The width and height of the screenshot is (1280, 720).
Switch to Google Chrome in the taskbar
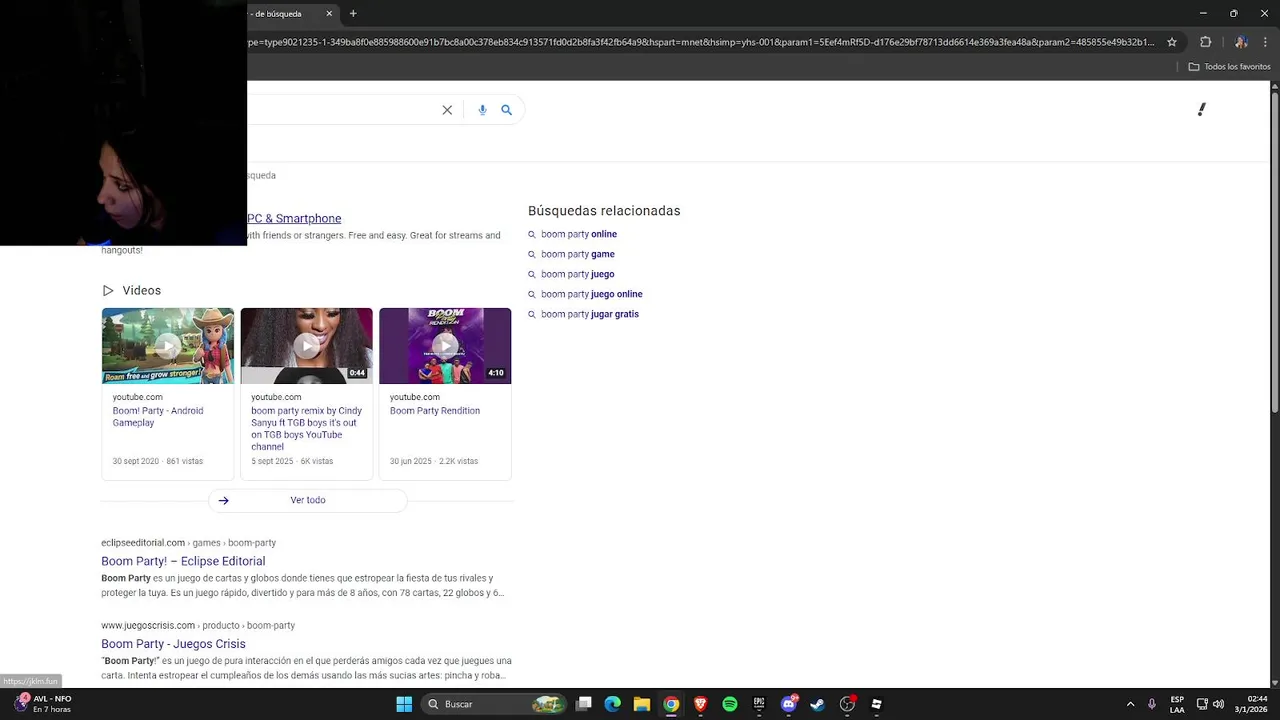[x=671, y=704]
